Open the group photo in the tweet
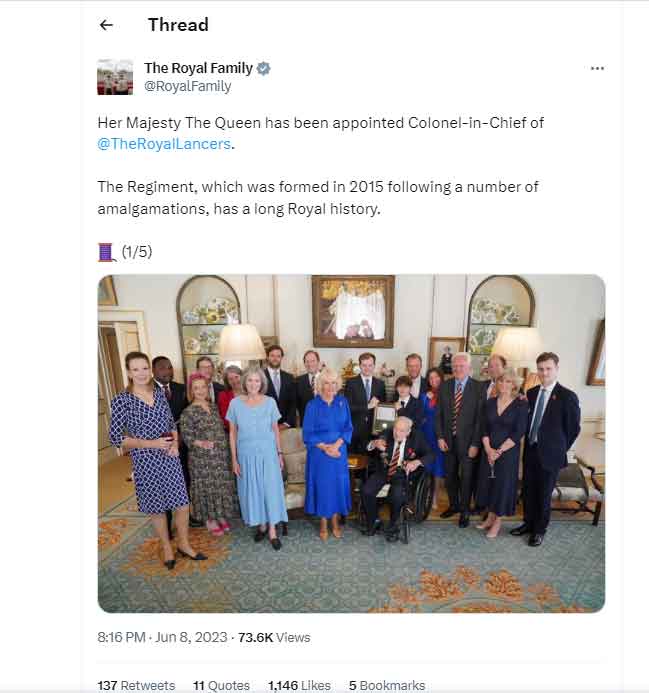Screen dimensions: 649x693 pyautogui.click(x=351, y=443)
